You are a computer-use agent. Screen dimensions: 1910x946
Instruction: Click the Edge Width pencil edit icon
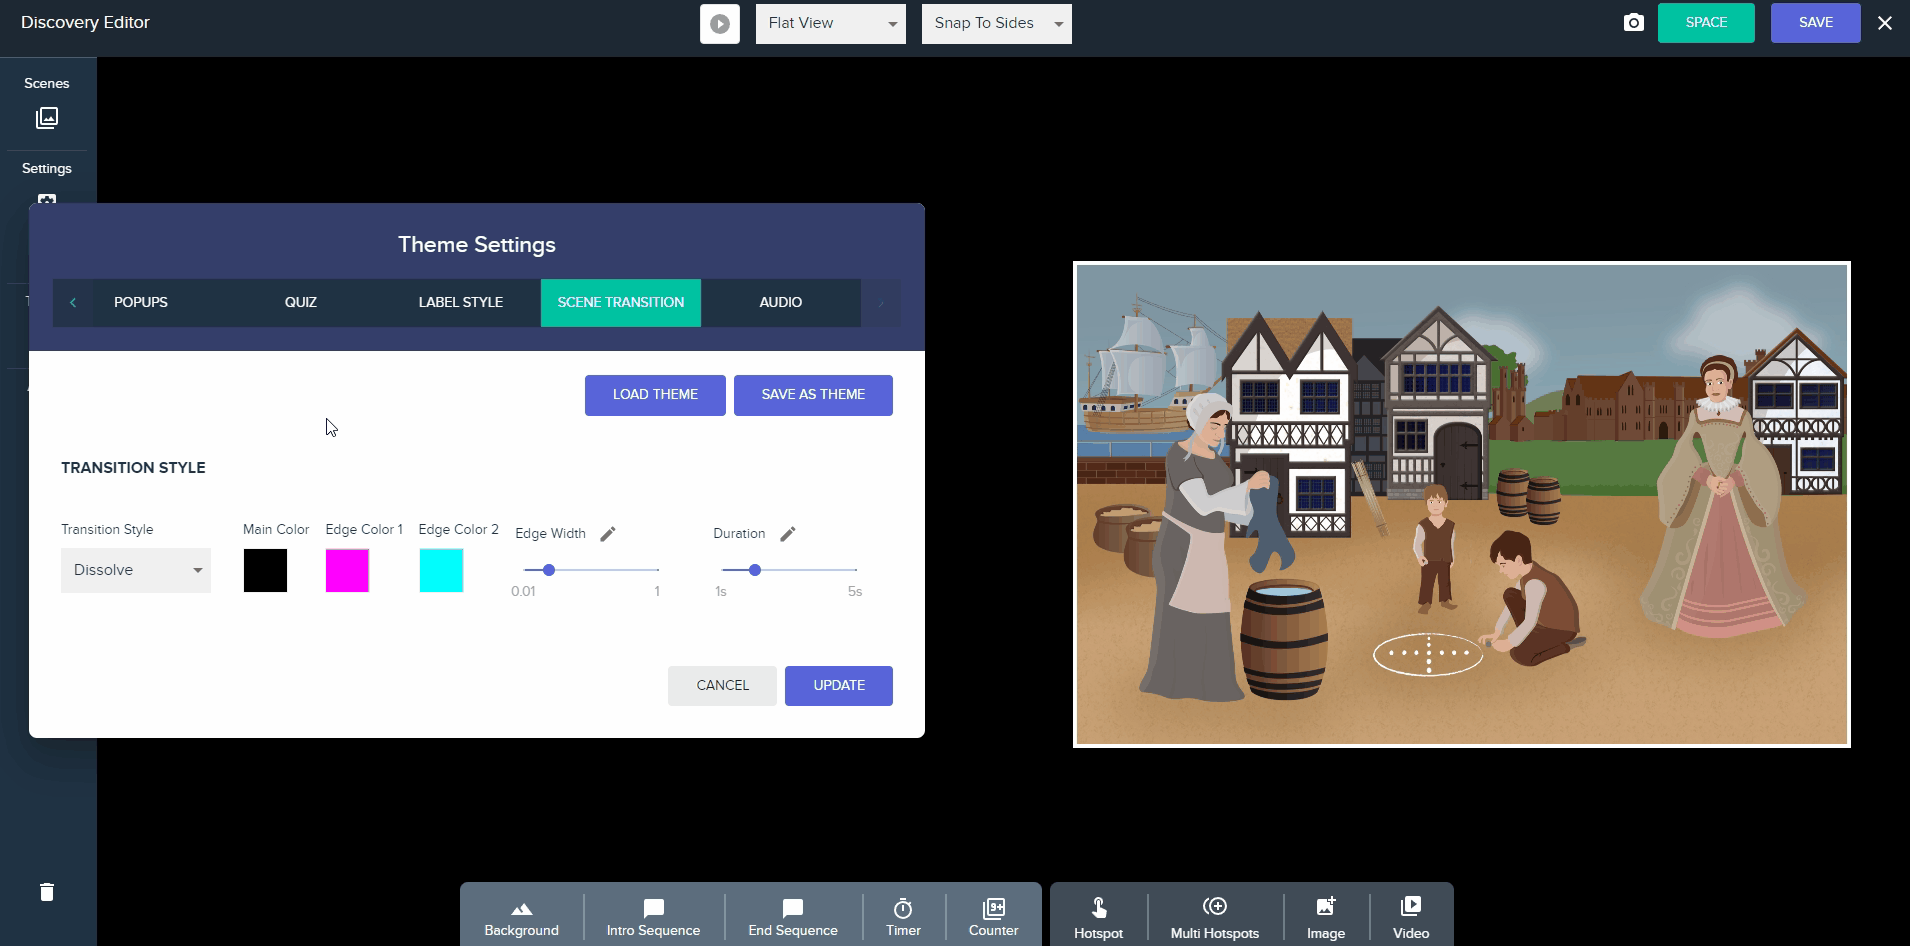coord(608,534)
